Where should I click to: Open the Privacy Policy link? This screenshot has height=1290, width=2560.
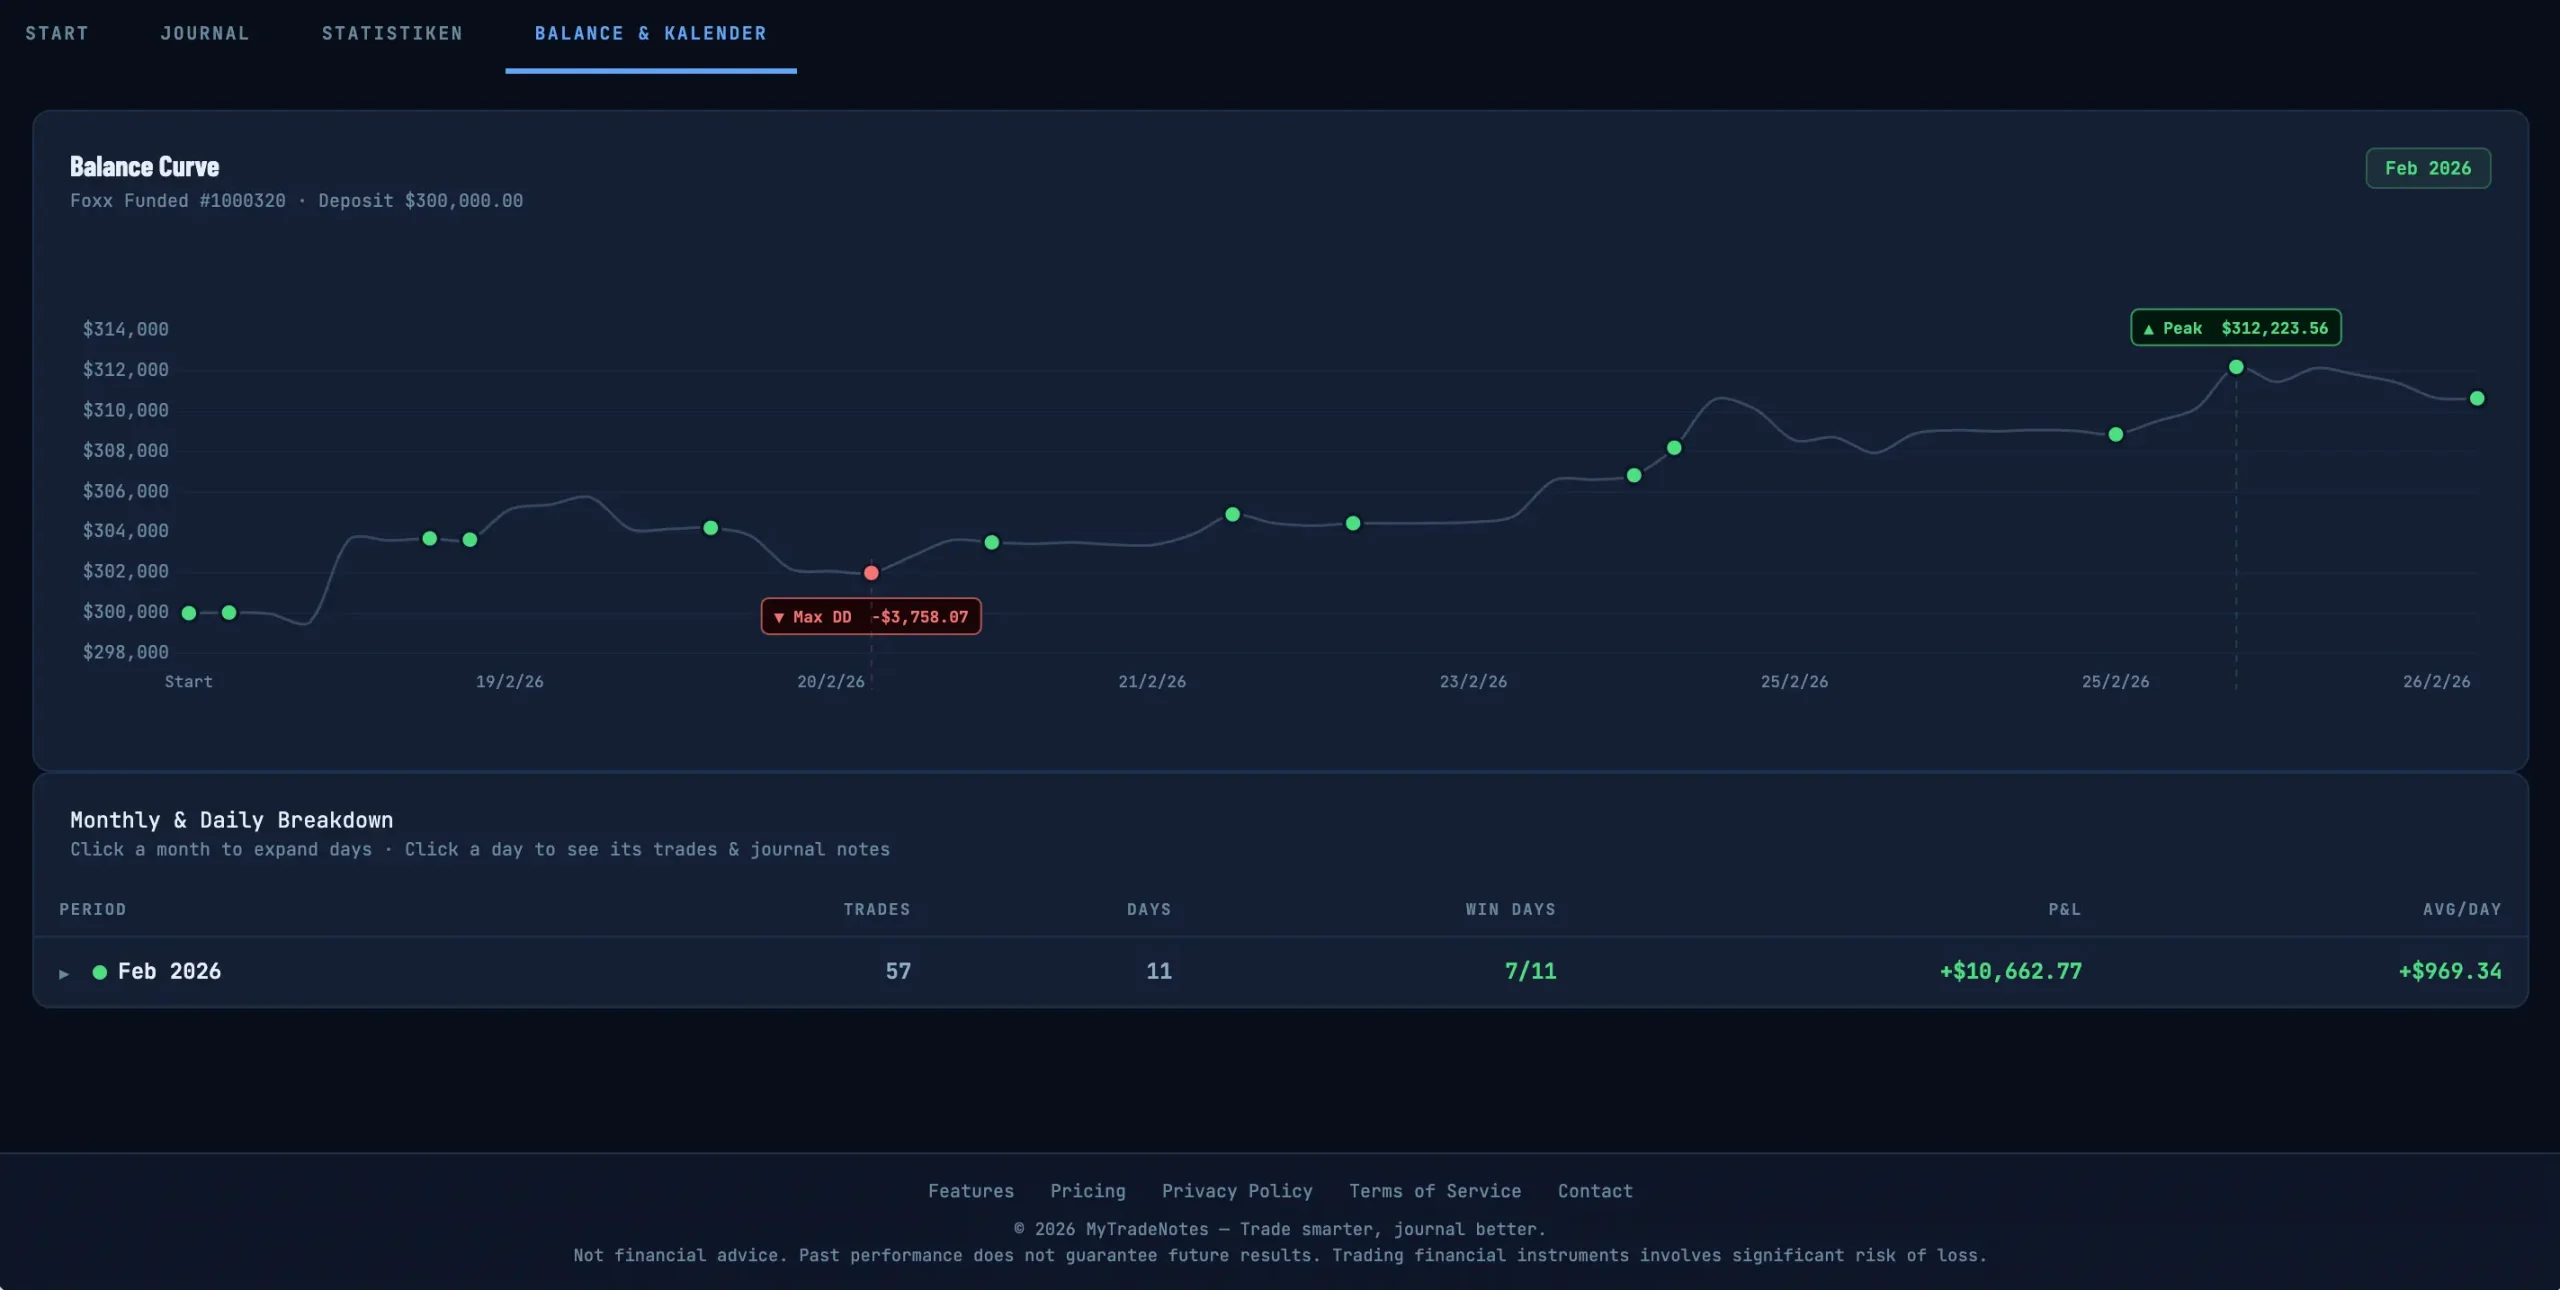(x=1237, y=1191)
